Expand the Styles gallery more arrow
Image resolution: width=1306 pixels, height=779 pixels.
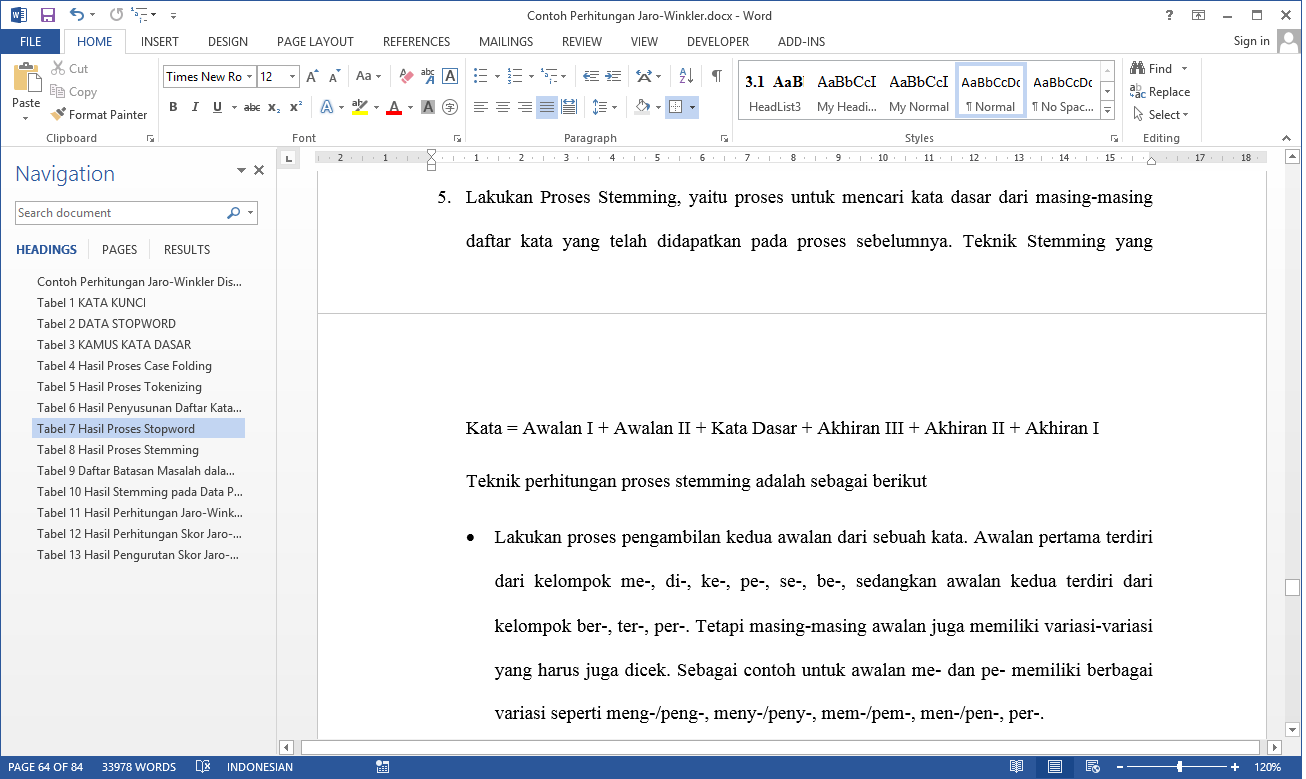[1107, 108]
